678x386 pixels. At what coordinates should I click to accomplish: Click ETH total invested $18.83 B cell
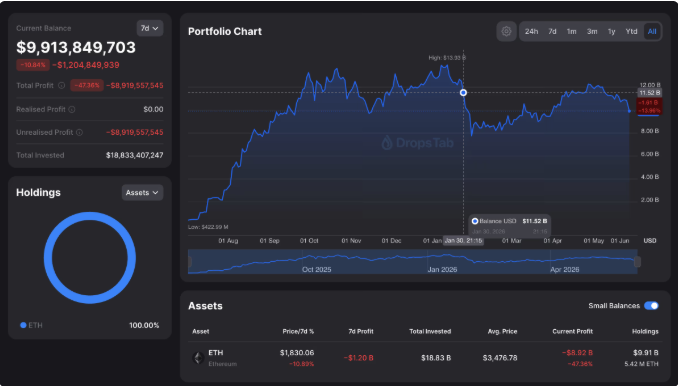(x=436, y=358)
